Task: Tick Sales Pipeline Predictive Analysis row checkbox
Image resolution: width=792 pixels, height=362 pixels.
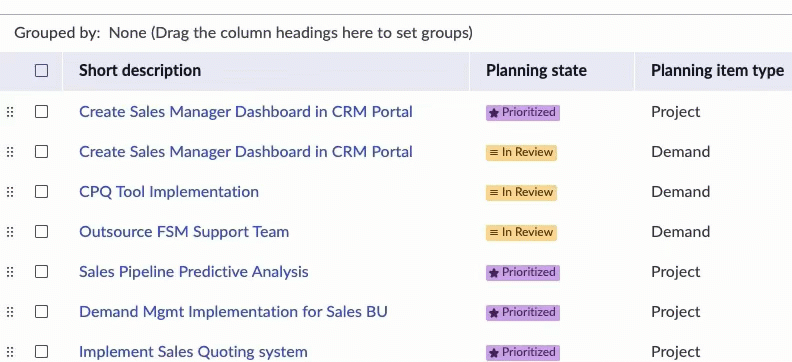Action: [x=41, y=272]
